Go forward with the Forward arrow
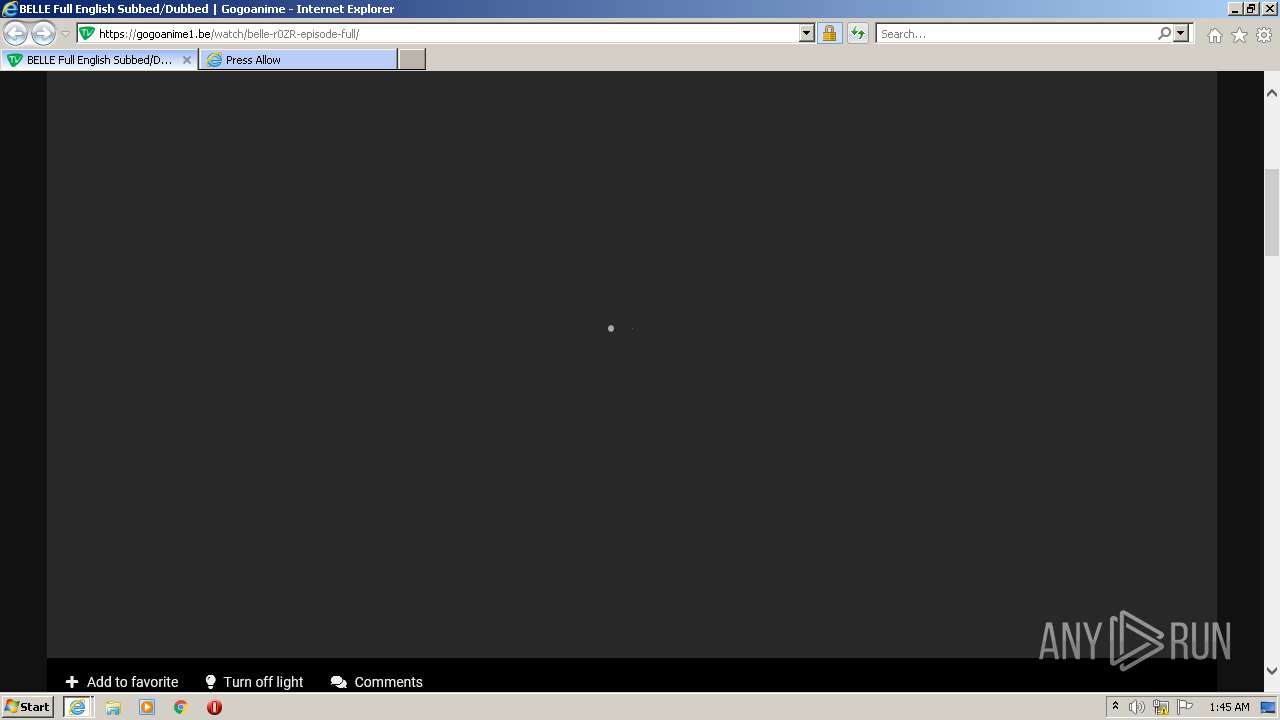The image size is (1280, 720). pos(43,33)
